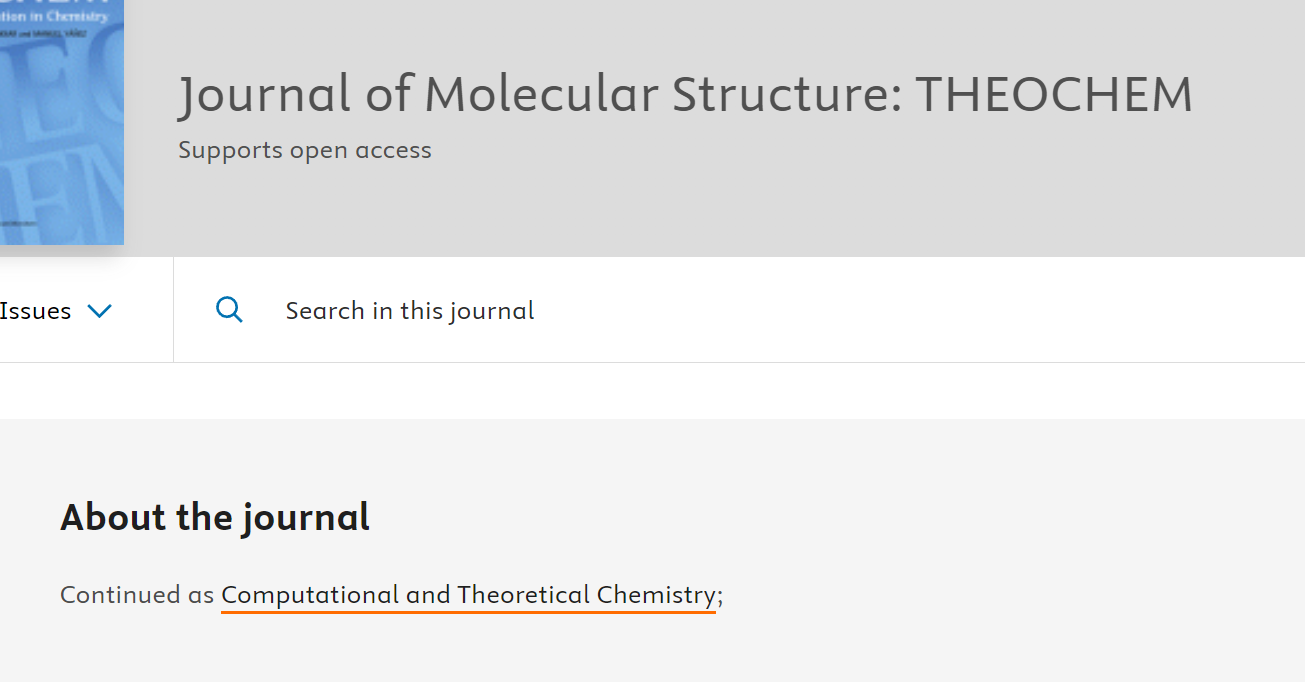Image resolution: width=1305 pixels, height=687 pixels.
Task: Click the word THEOCHEM in the header
Action: click(x=1054, y=94)
